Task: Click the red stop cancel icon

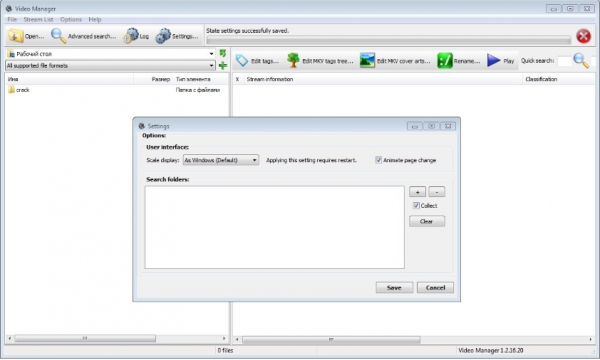Action: coord(583,36)
